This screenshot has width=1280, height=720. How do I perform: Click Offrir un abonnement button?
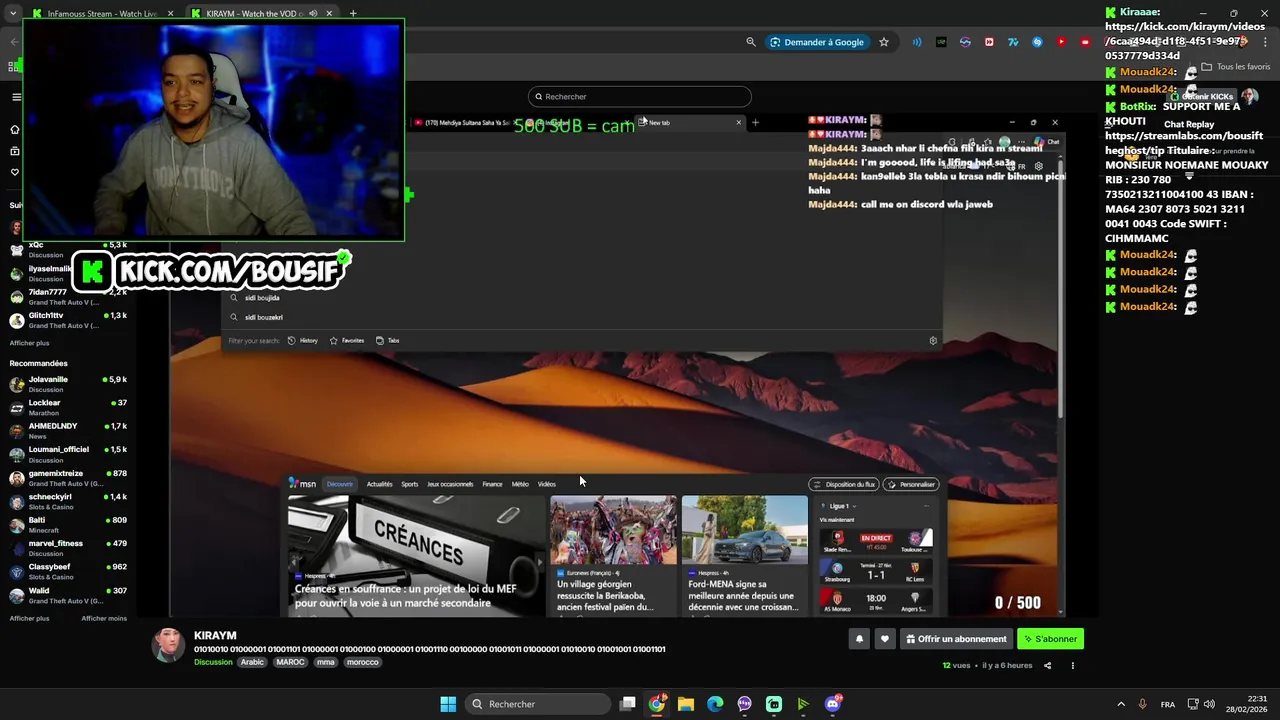pos(956,639)
